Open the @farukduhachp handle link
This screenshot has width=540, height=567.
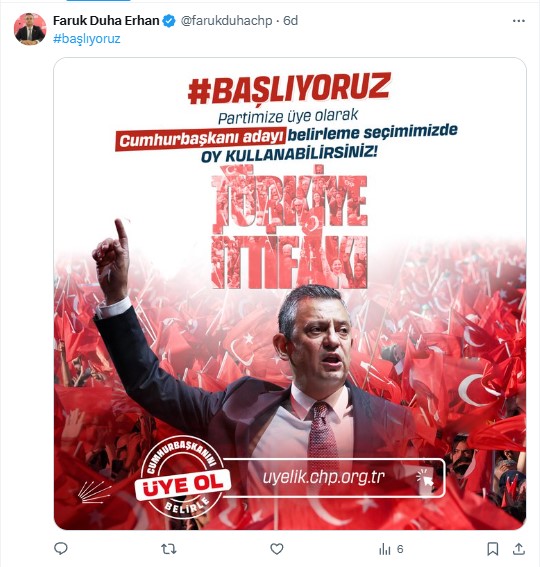coord(226,21)
